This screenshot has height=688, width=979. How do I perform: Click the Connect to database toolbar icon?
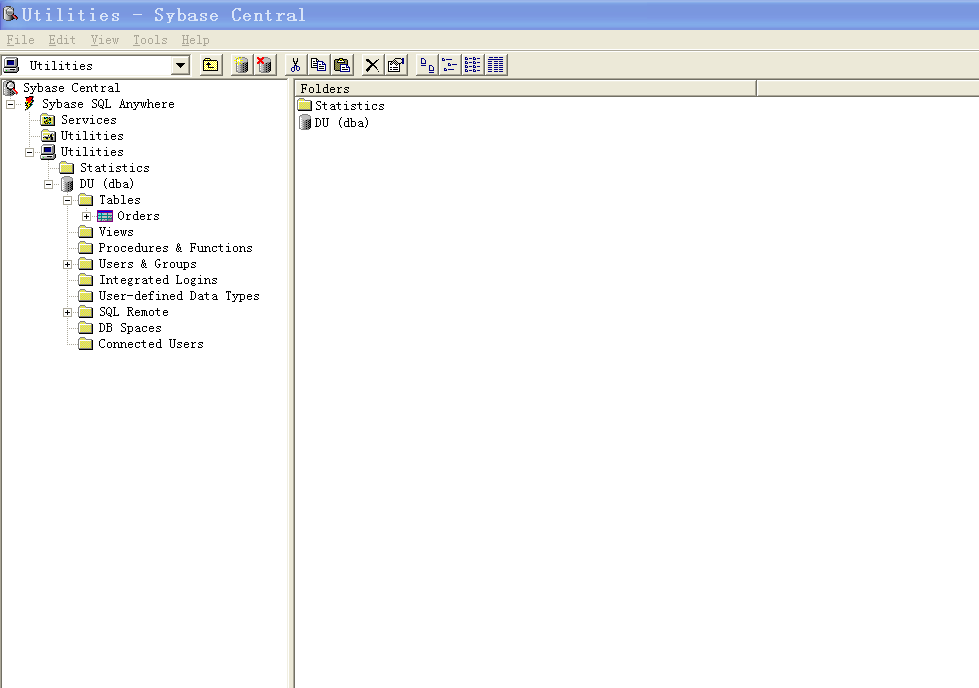(x=242, y=65)
